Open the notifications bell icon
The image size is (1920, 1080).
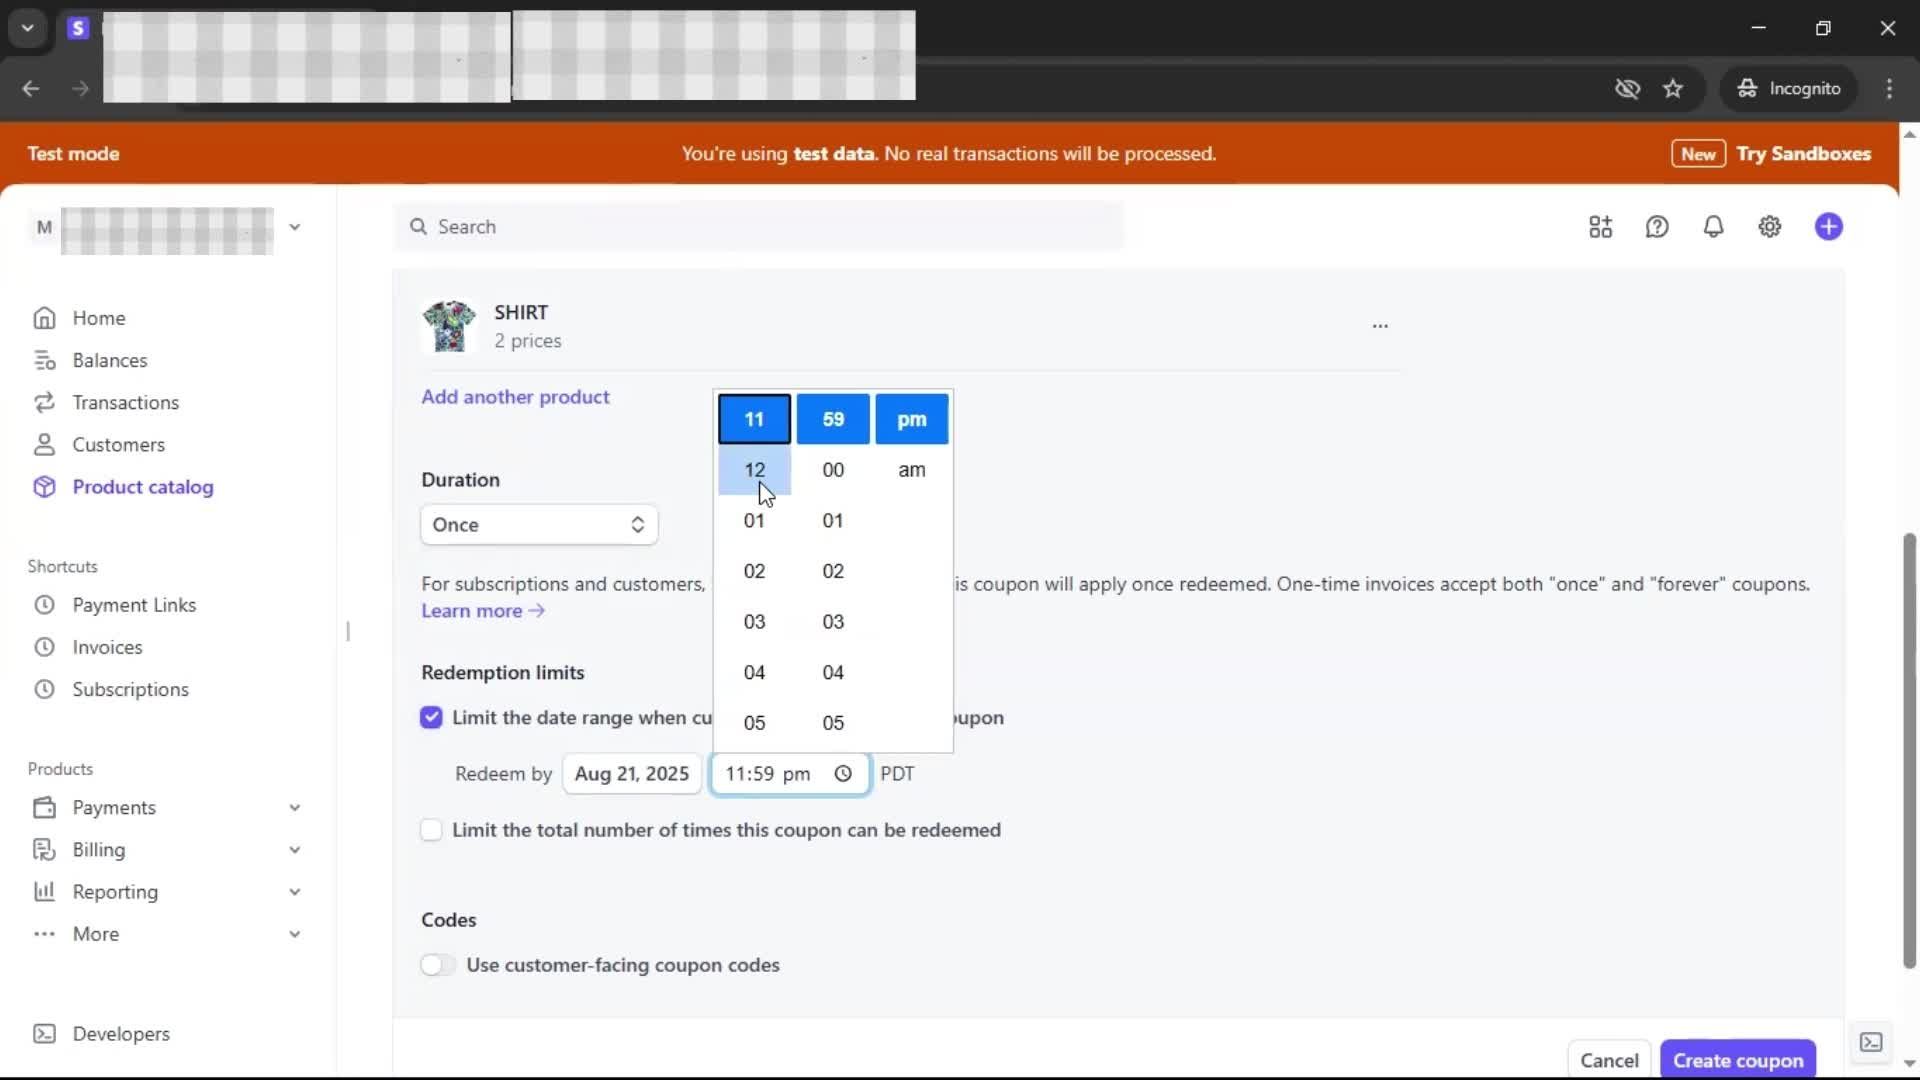pos(1713,227)
